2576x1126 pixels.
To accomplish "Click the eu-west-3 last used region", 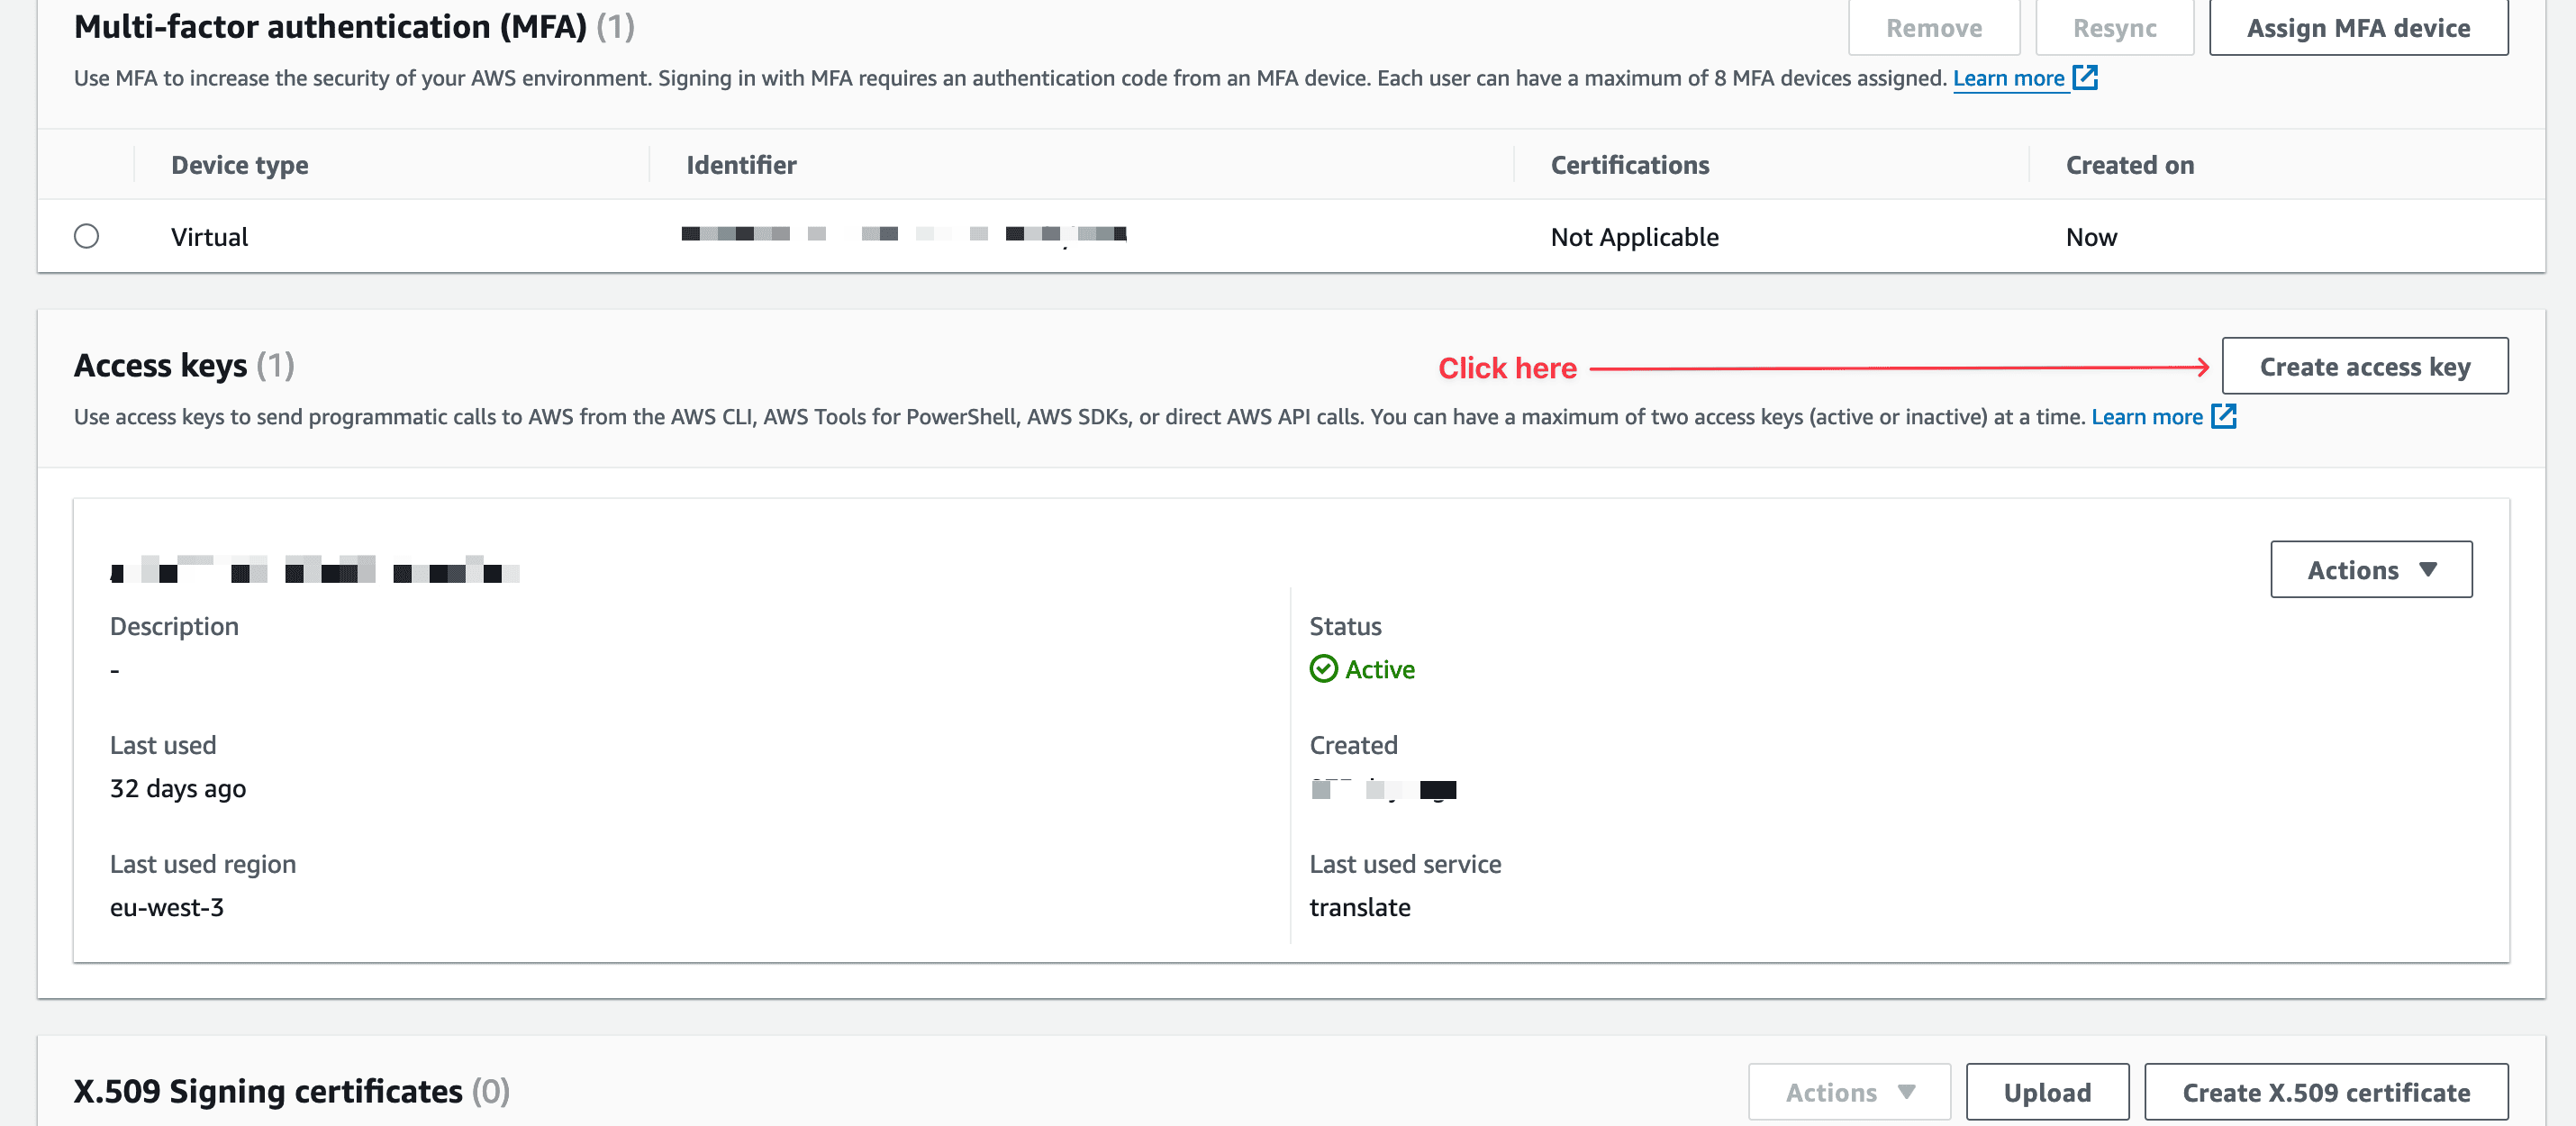I will 168,905.
